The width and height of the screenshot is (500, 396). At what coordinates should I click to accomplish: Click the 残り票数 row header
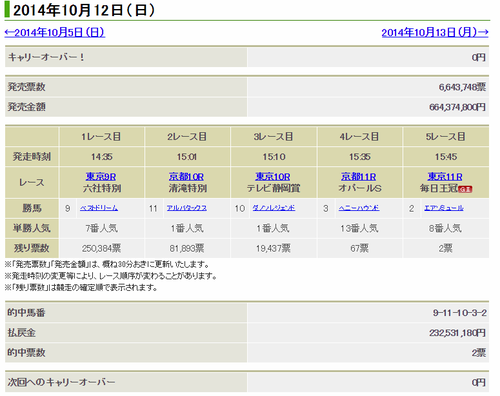(32, 248)
